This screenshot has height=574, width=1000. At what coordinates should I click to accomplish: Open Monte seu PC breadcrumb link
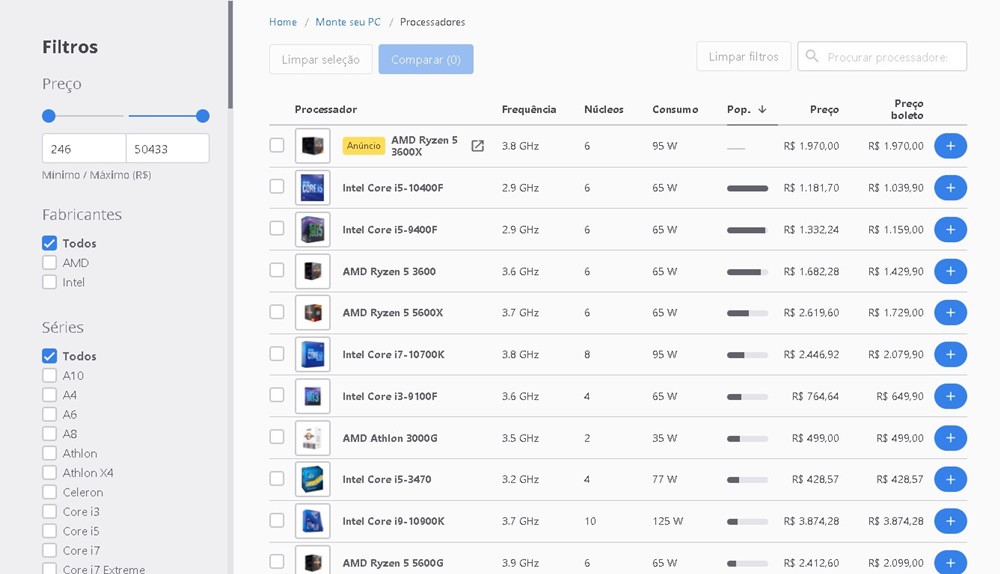[x=348, y=22]
